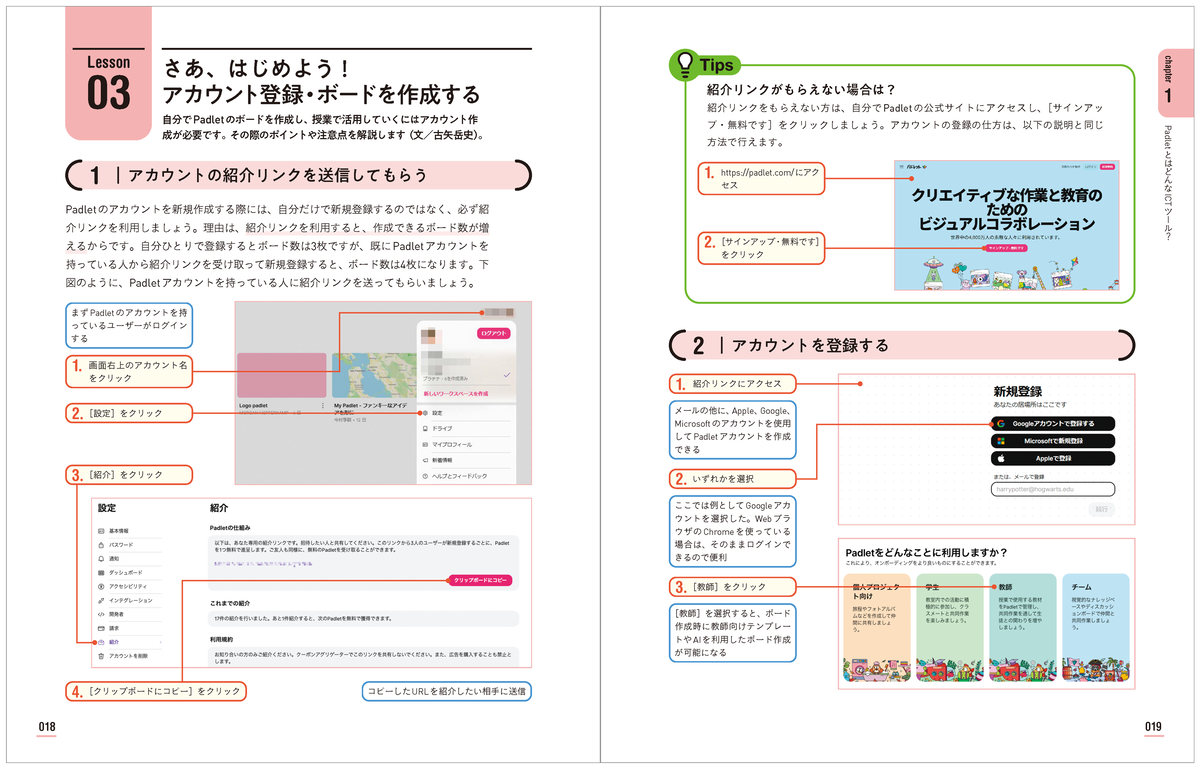Click the question mark icon beside ヘルプとフィードバック

[425, 476]
